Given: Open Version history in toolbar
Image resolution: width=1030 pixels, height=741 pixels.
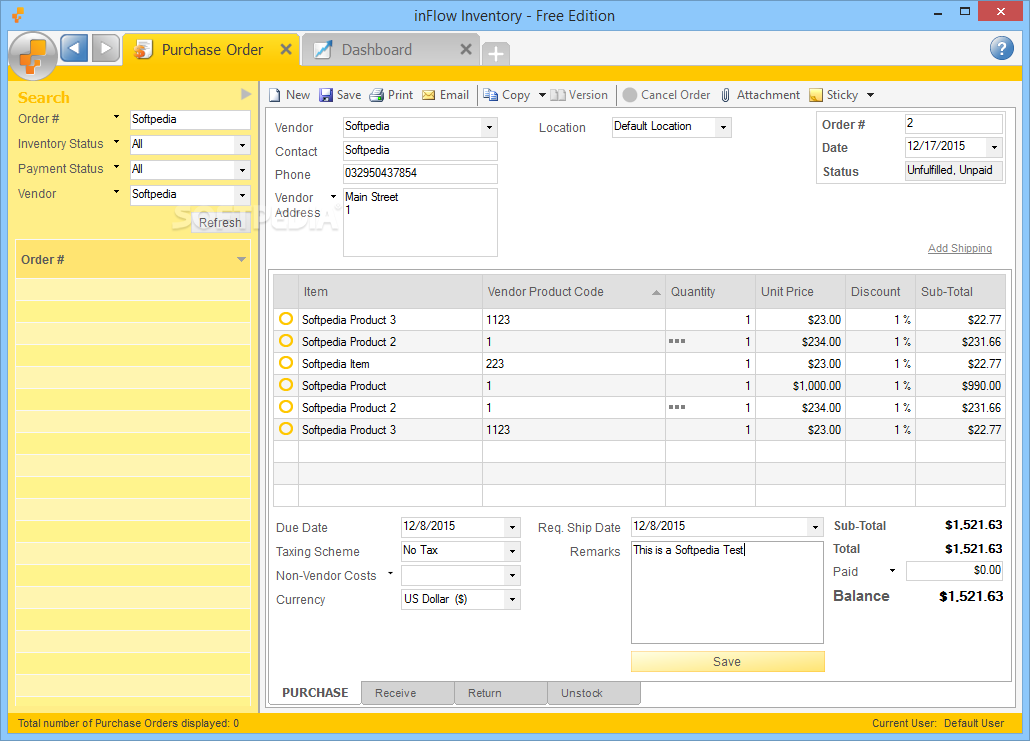Looking at the screenshot, I should pos(579,95).
